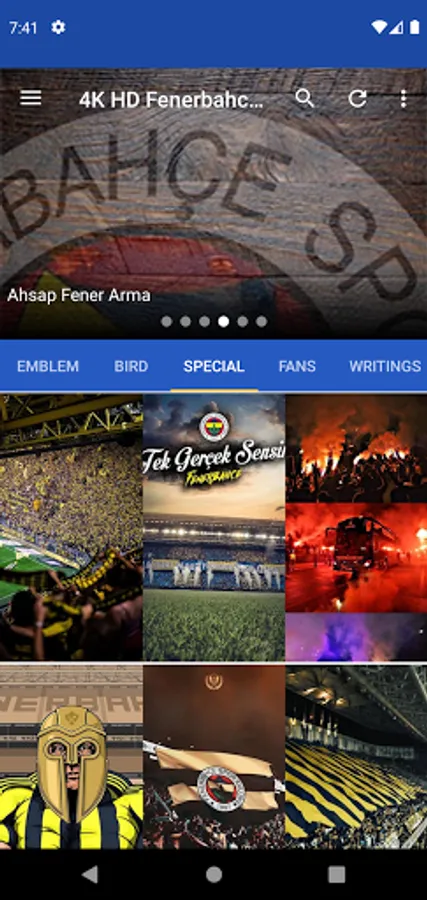Screen dimensions: 427x900
Task: Go to the WRITINGS tab
Action: pyautogui.click(x=385, y=366)
